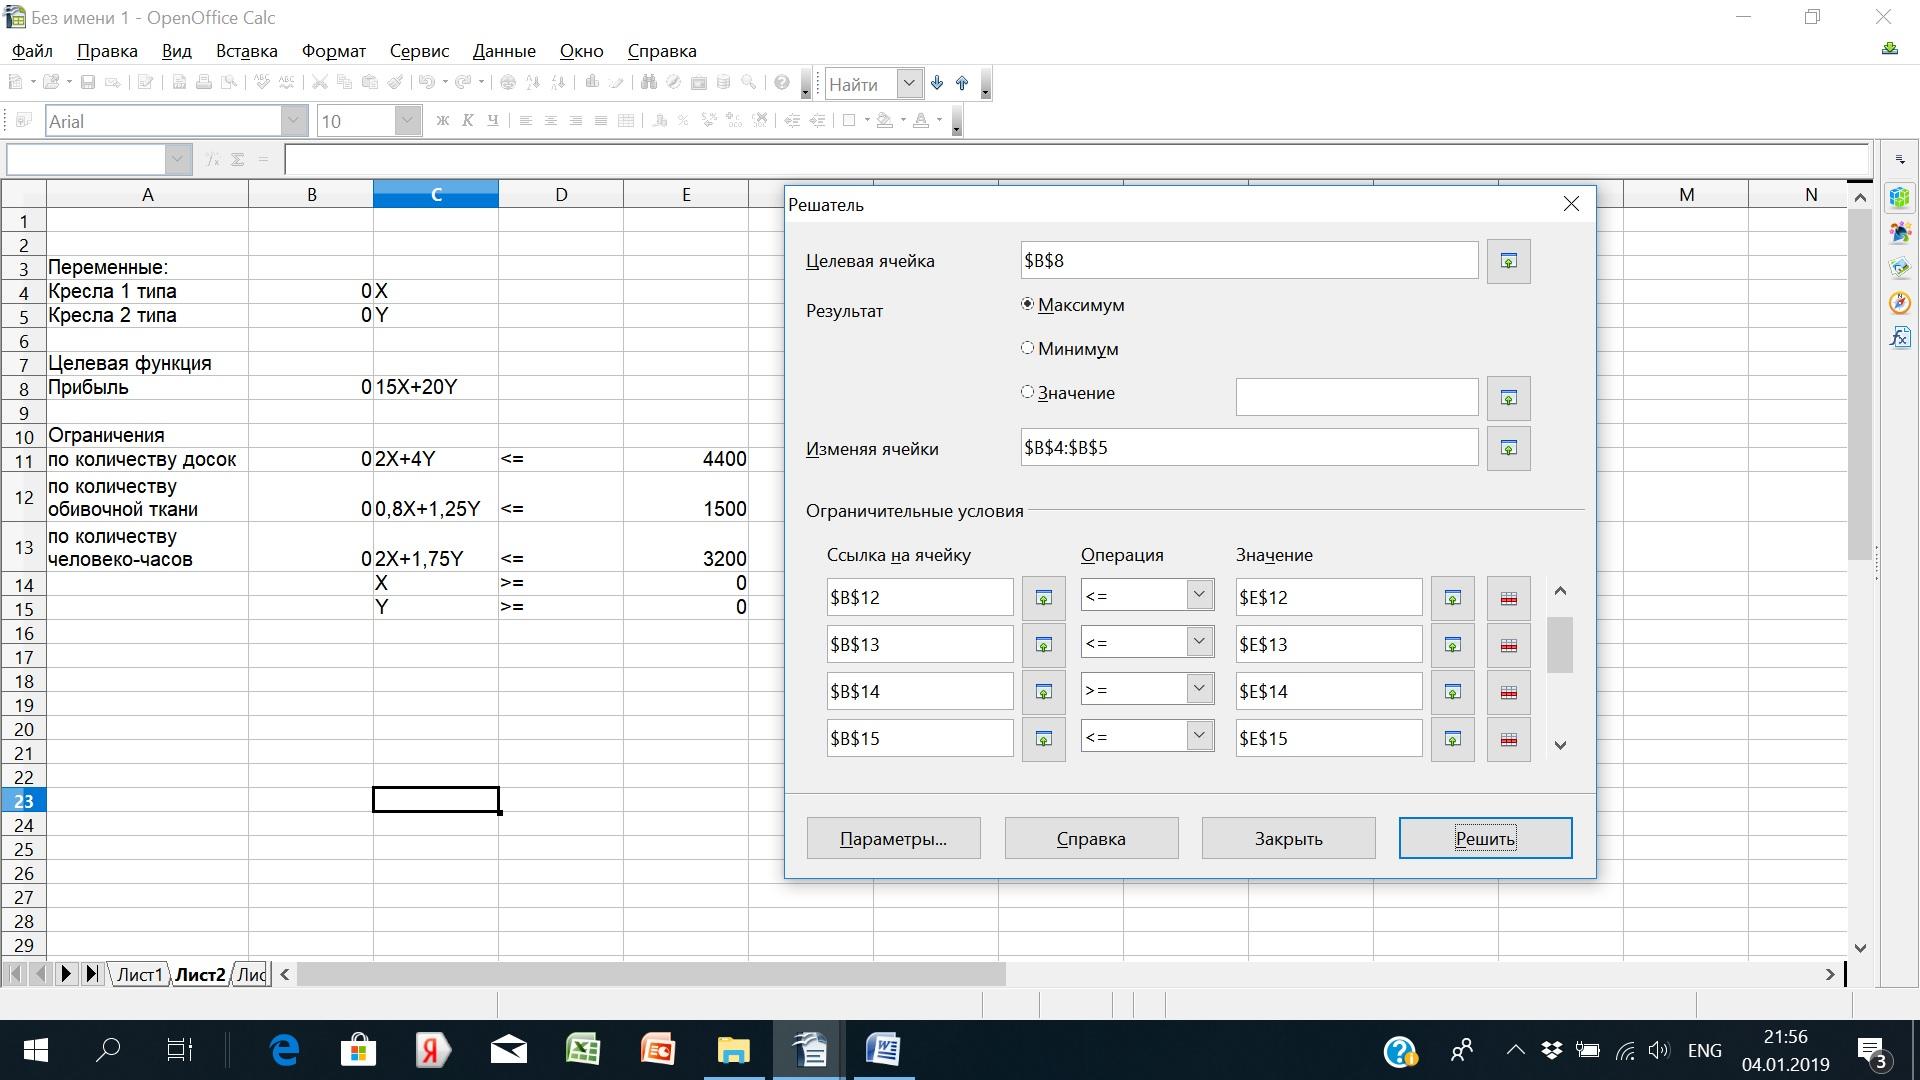Viewport: 1920px width, 1080px height.
Task: Open the font size 10 dropdown
Action: 407,121
